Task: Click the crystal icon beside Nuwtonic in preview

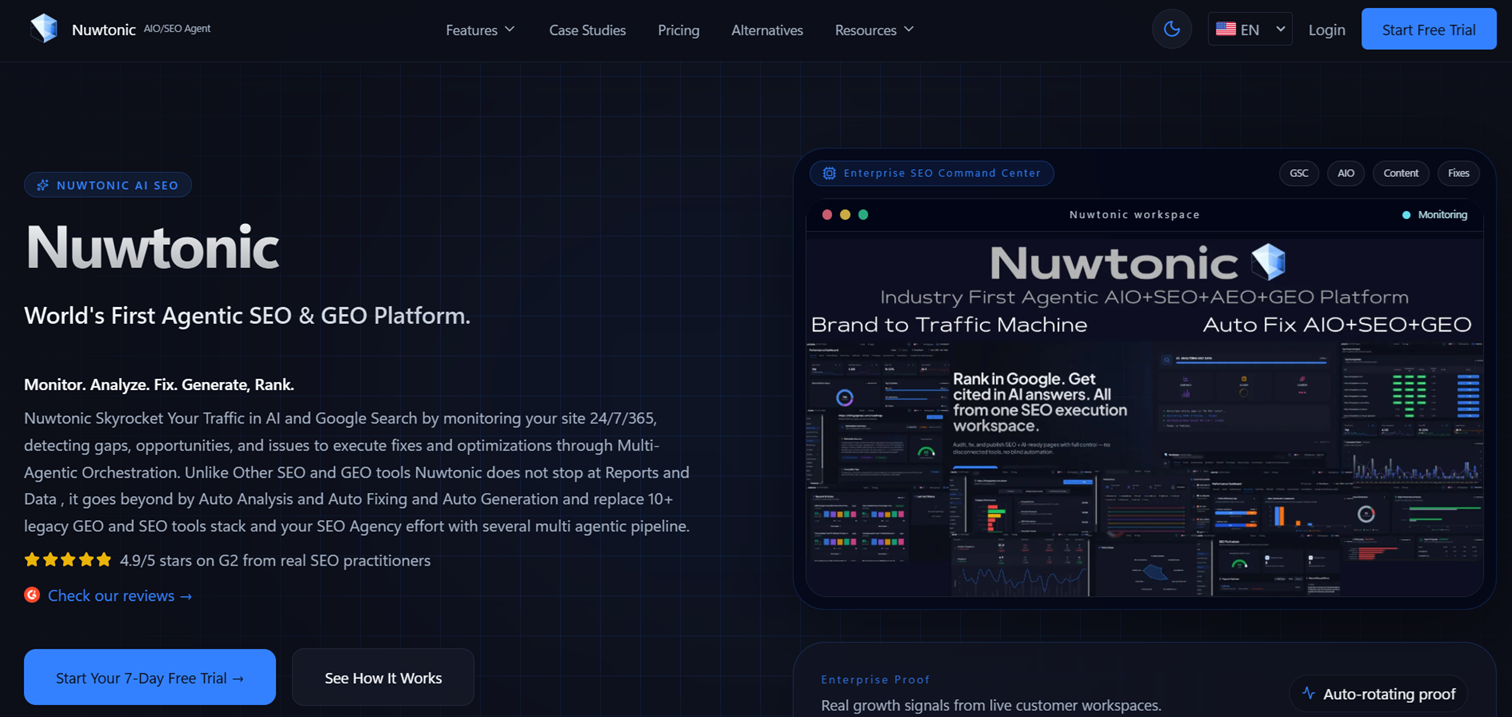Action: (x=1269, y=261)
